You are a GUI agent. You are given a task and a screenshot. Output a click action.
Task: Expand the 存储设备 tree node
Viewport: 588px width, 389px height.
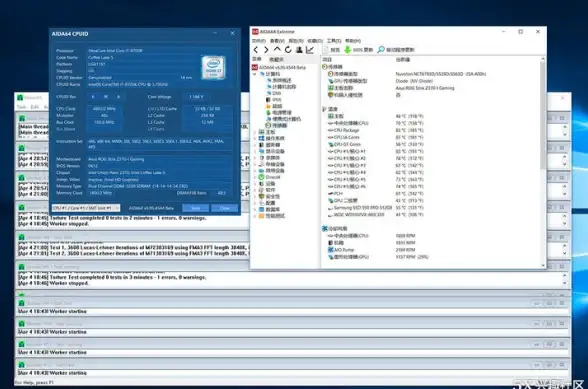pyautogui.click(x=255, y=164)
